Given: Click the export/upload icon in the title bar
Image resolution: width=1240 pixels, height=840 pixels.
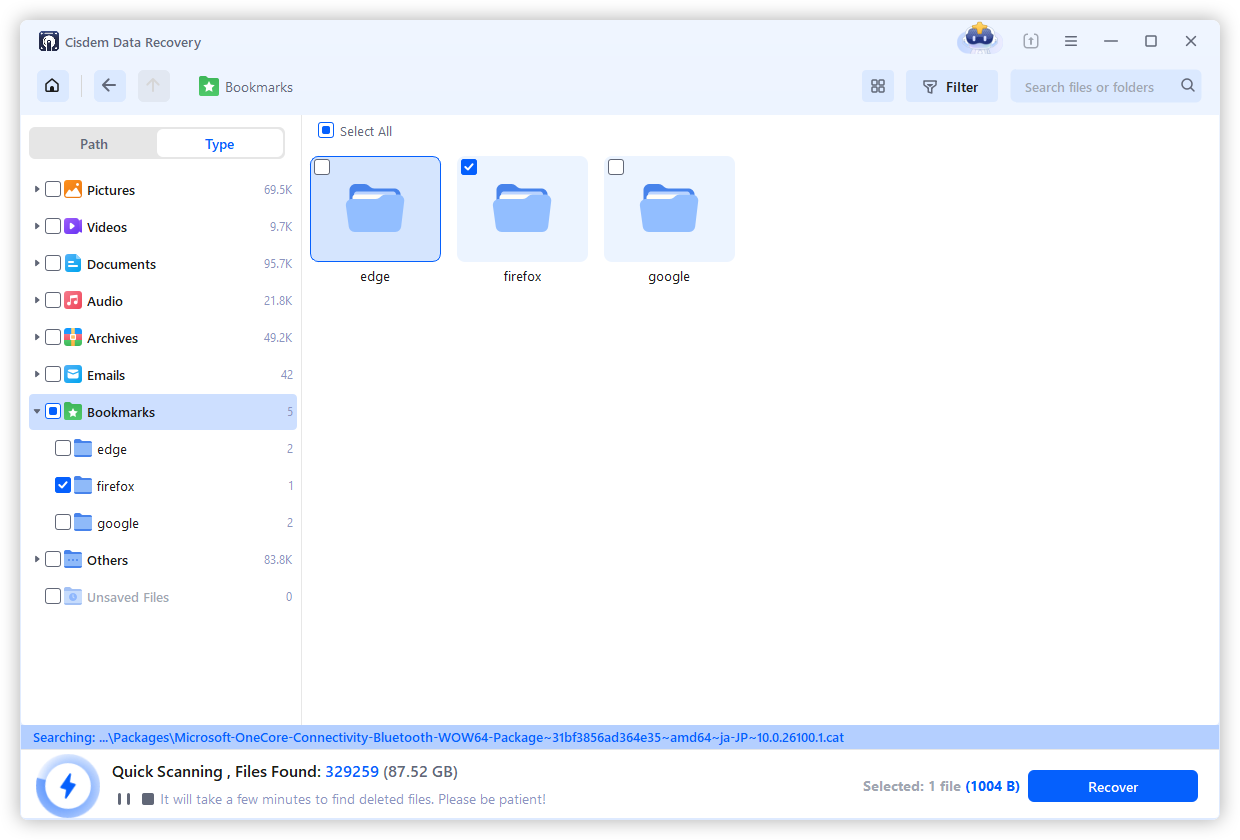Looking at the screenshot, I should tap(1030, 40).
